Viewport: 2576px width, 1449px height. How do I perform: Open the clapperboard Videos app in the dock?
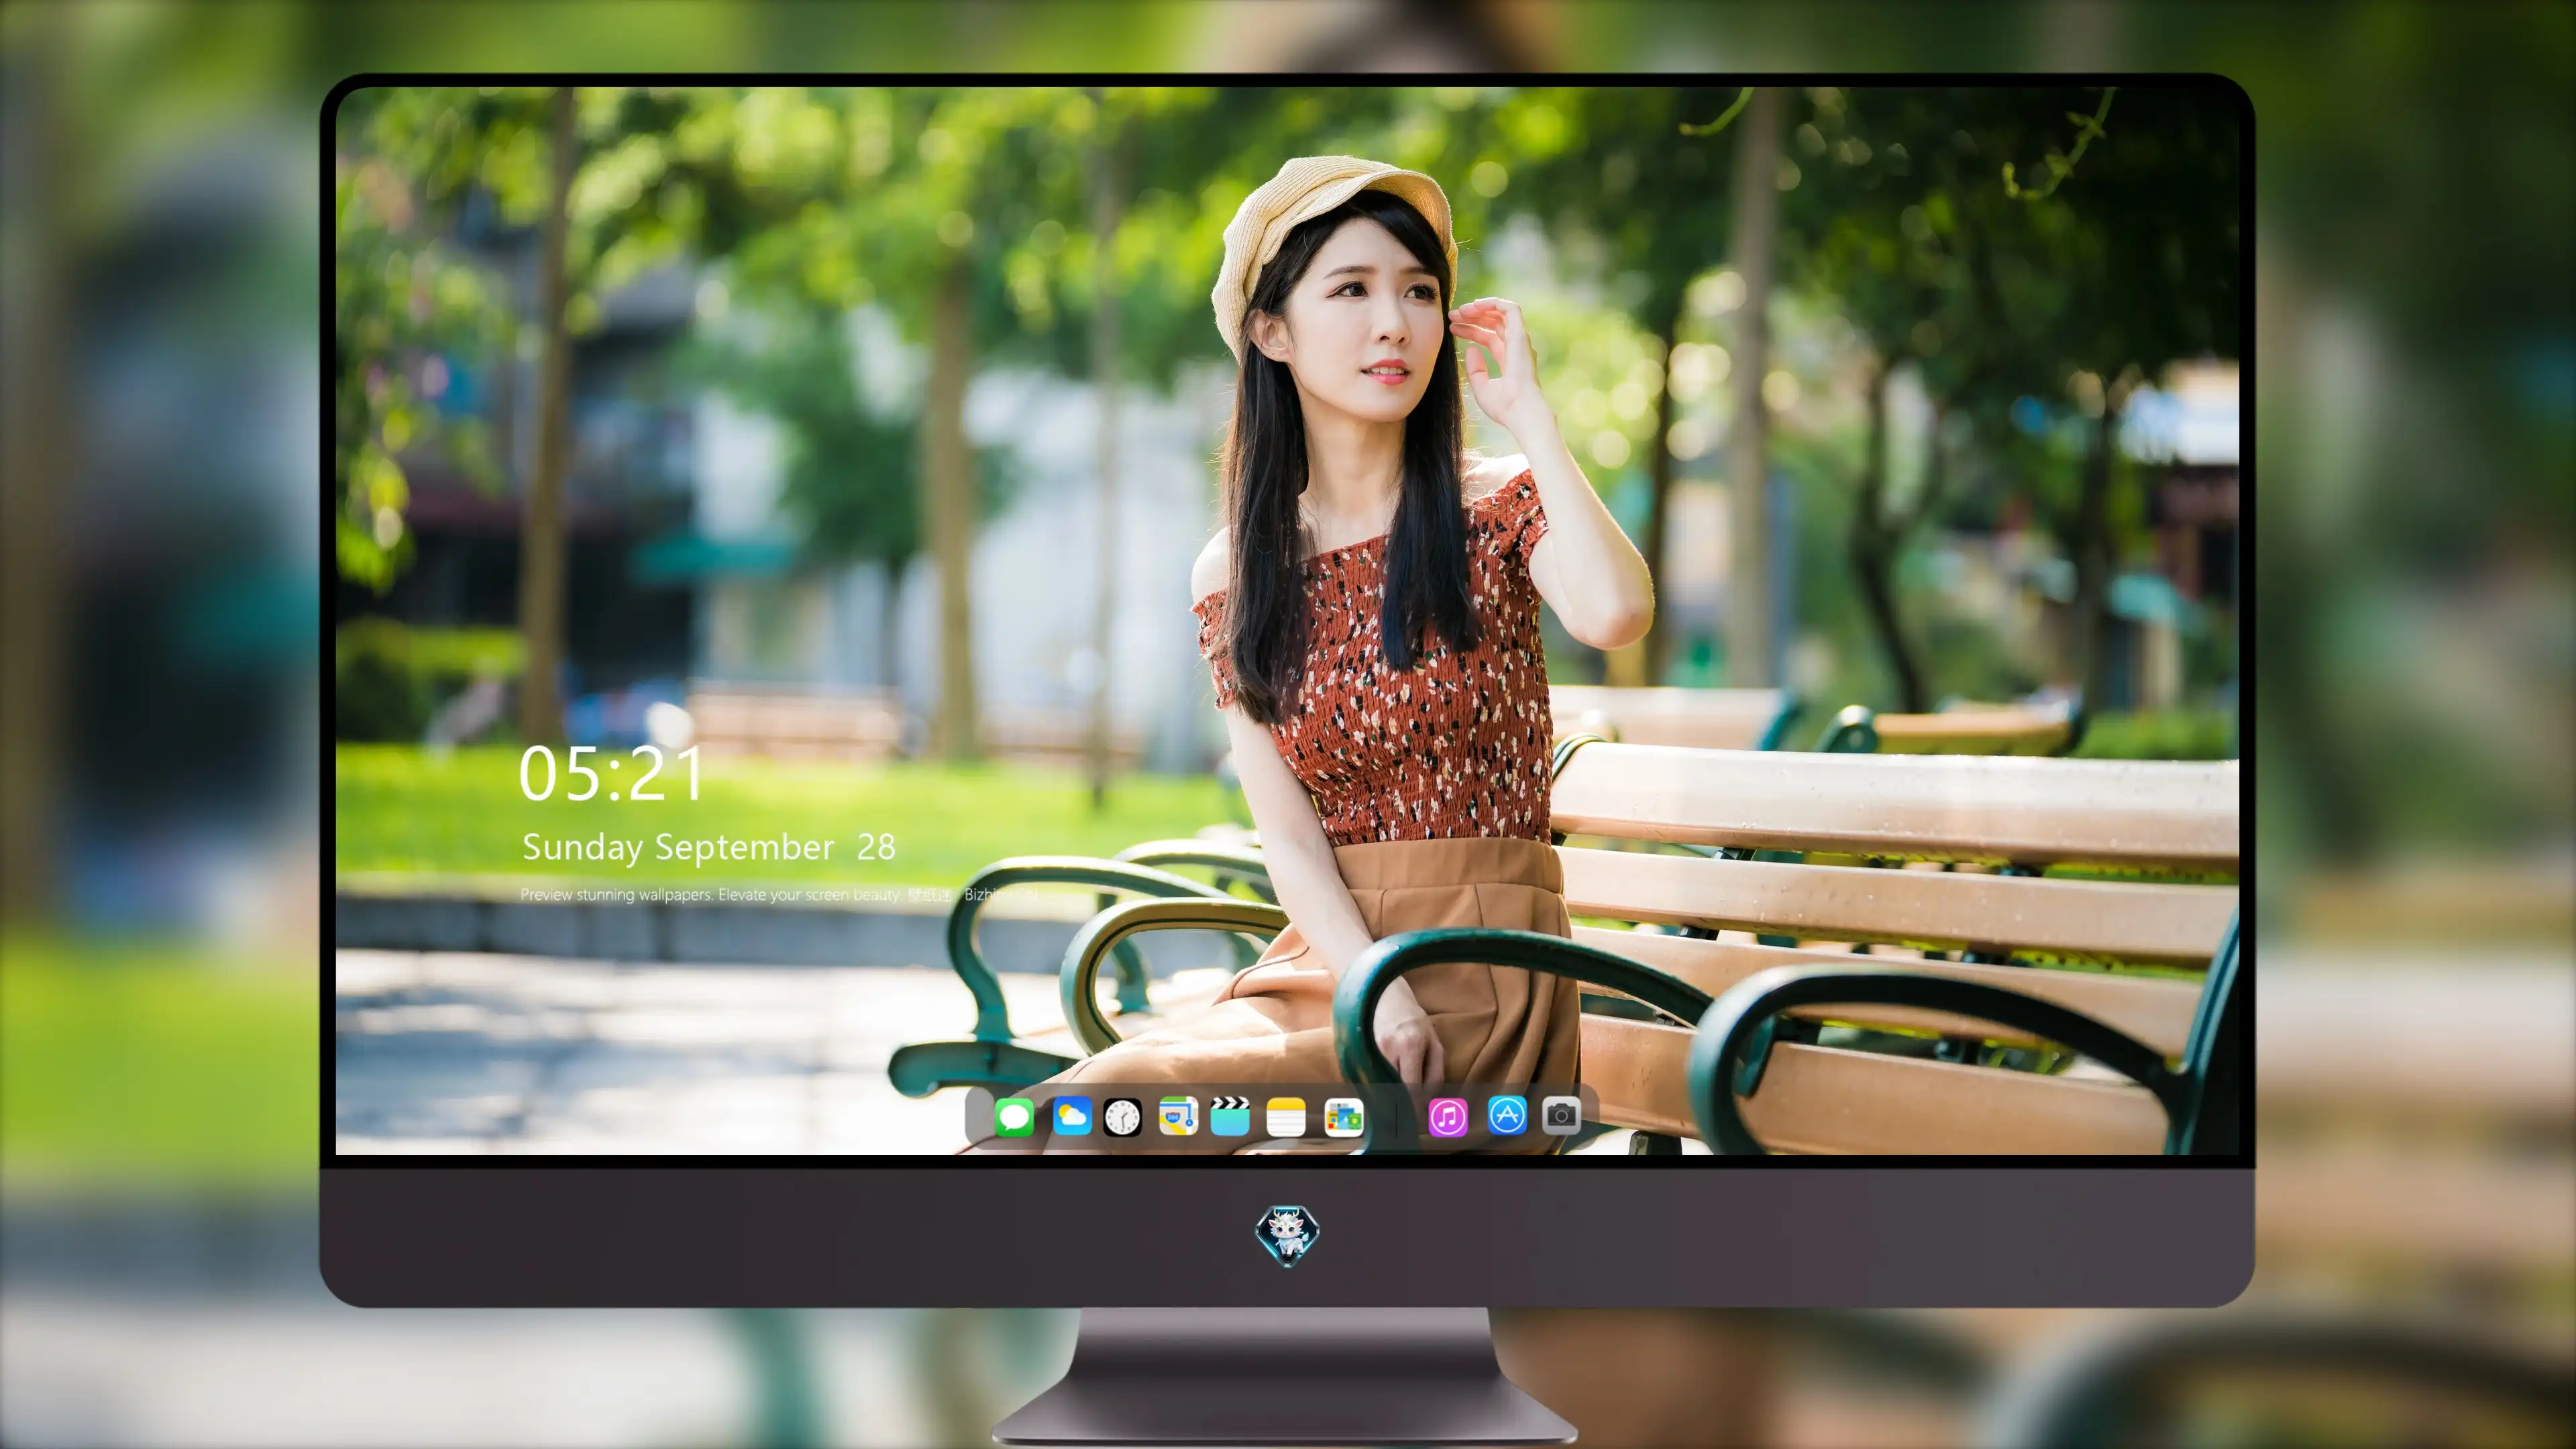pyautogui.click(x=1230, y=1117)
